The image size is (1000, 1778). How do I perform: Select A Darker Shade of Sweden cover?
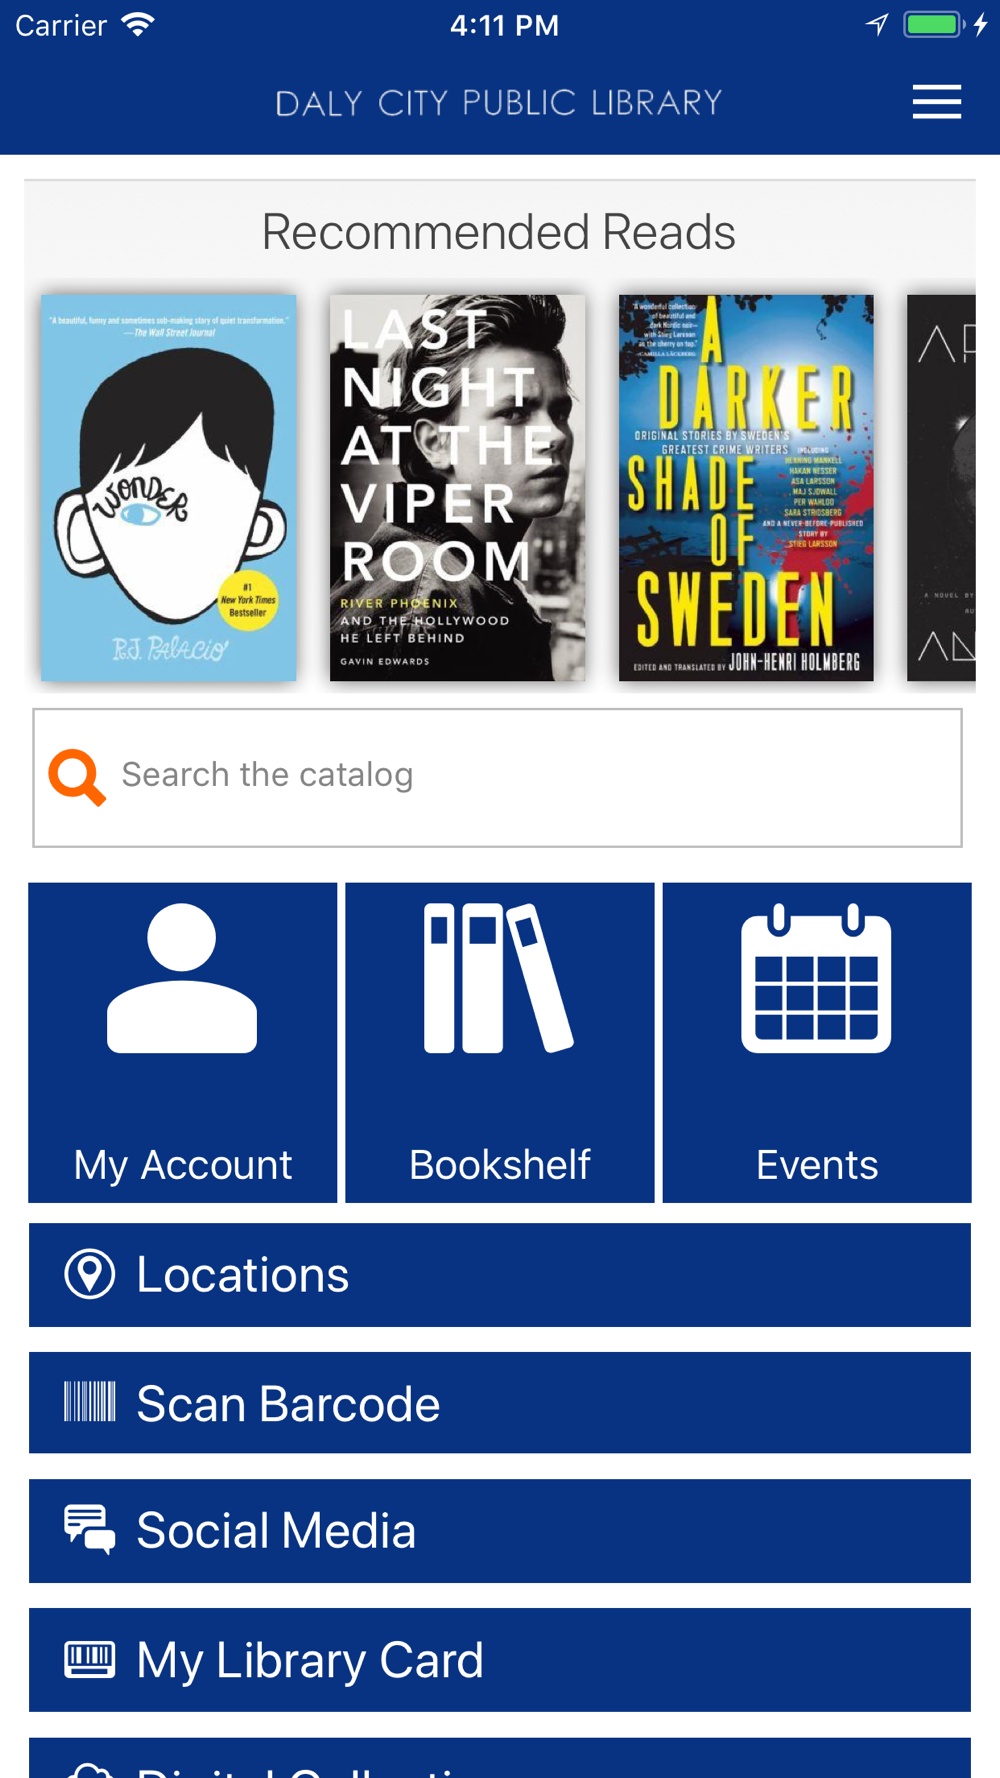pos(746,488)
